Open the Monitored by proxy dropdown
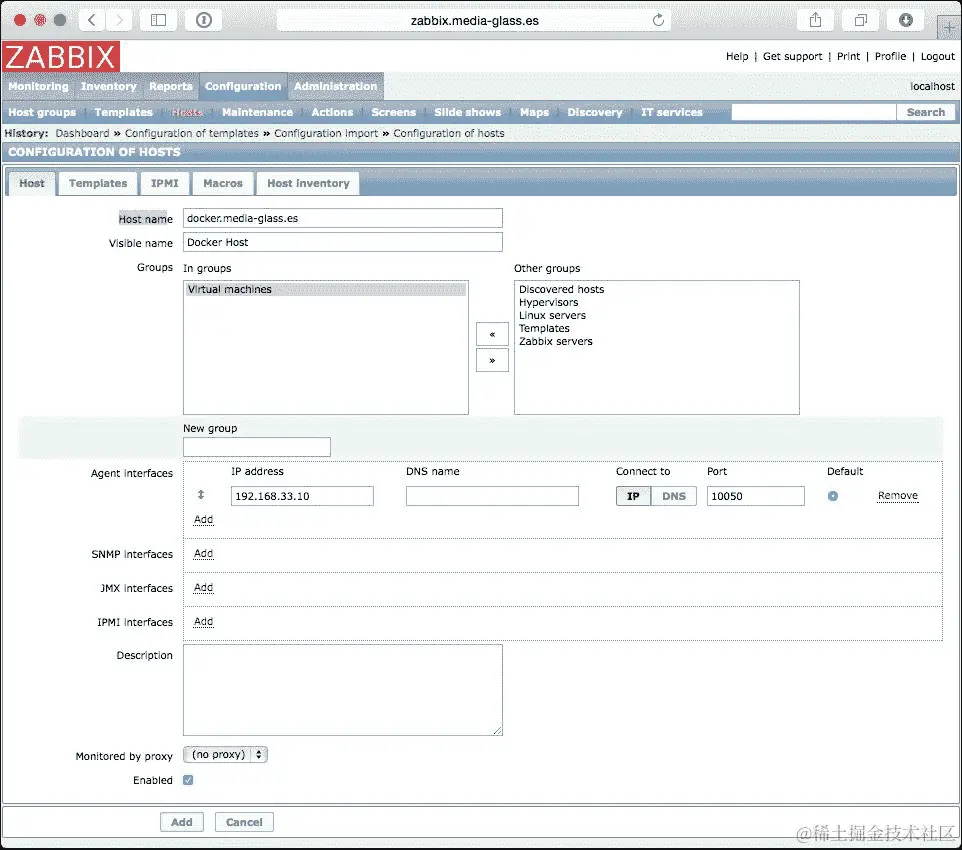Screen dimensions: 962x850 pos(225,754)
